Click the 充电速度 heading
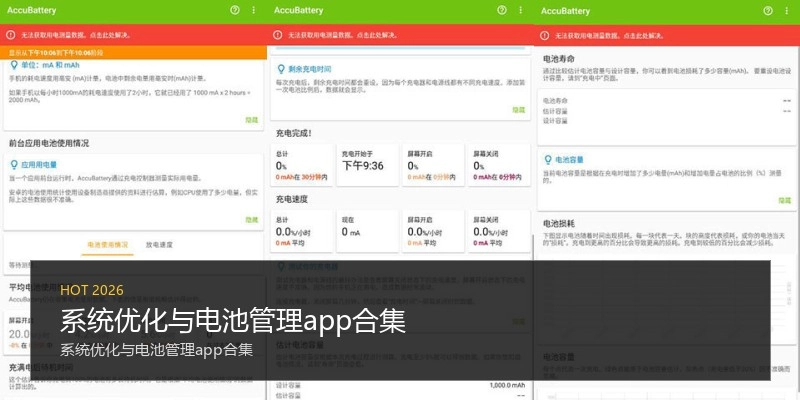Viewport: 800px width, 400px height. click(292, 199)
